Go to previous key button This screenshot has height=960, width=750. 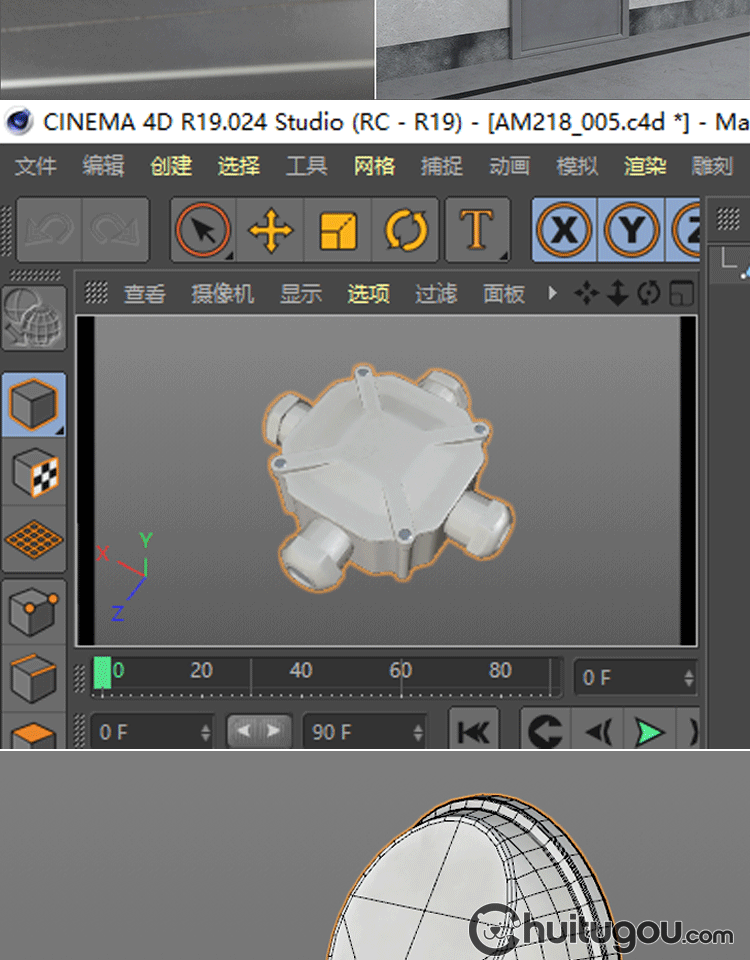click(x=546, y=730)
